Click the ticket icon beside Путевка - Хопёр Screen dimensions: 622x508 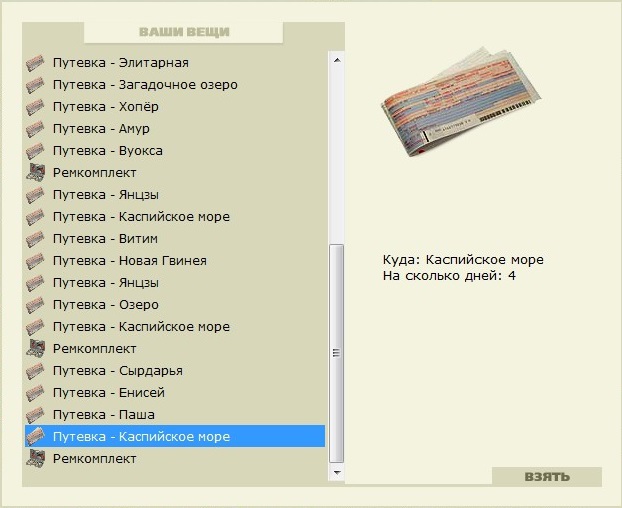click(x=35, y=107)
